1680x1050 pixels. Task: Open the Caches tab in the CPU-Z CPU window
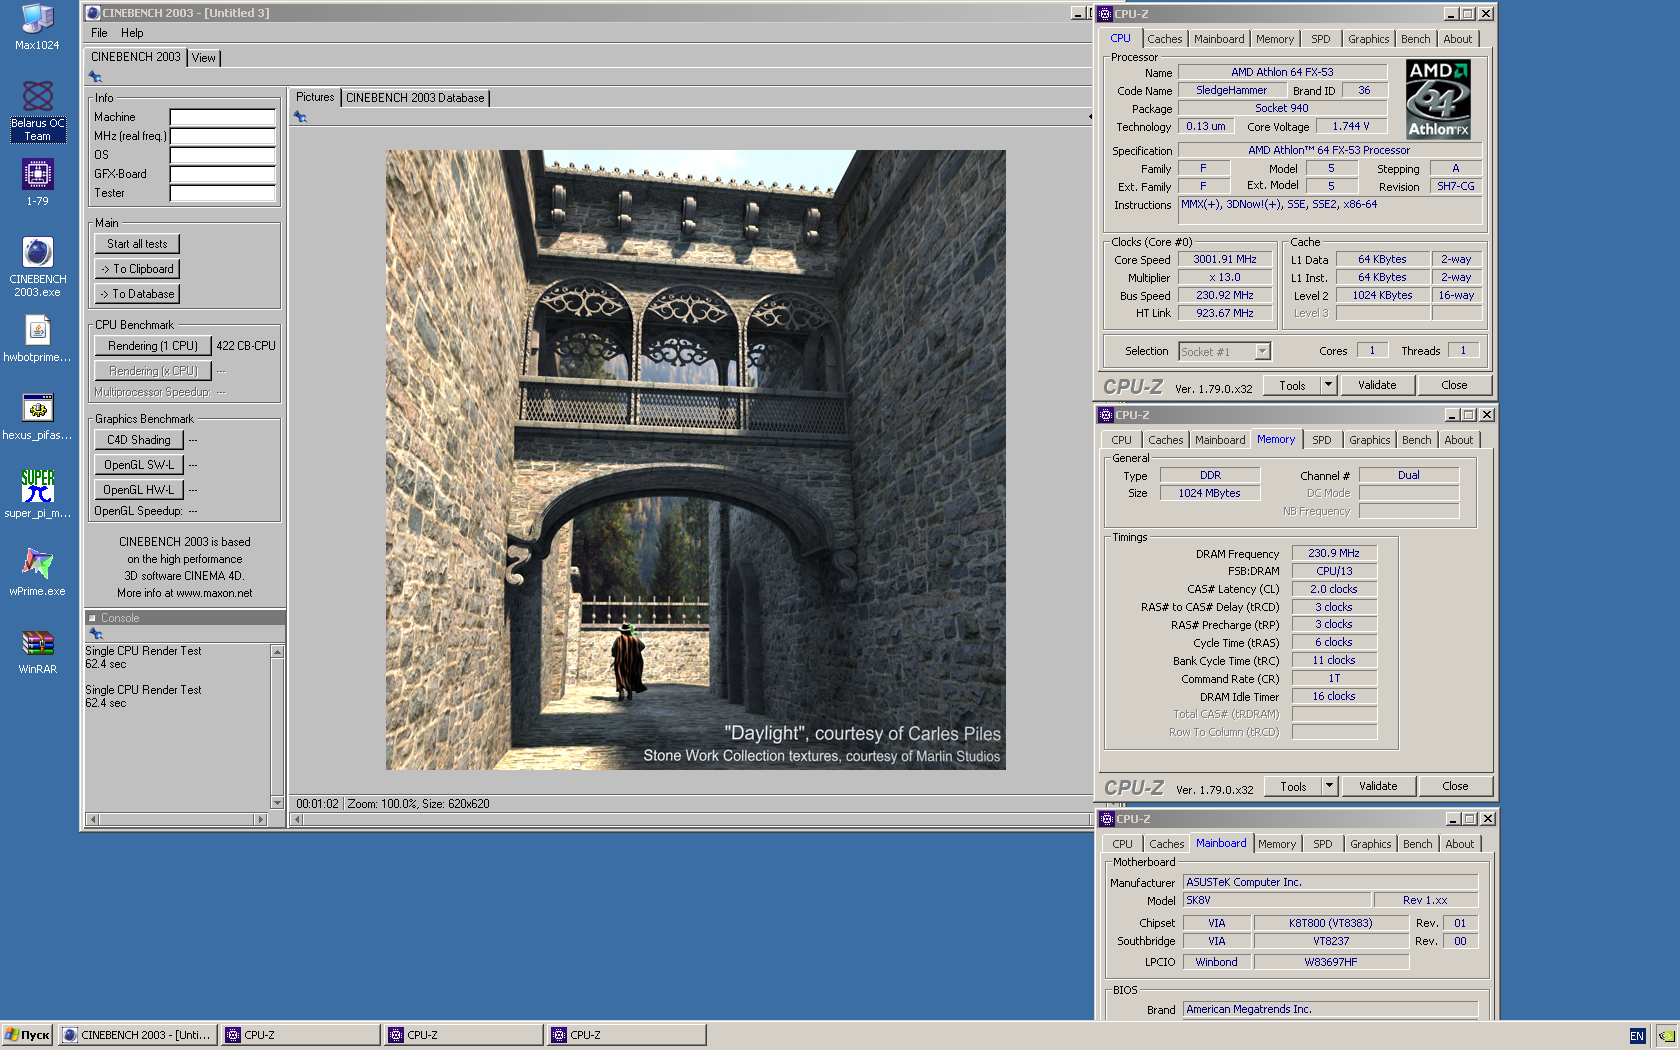pyautogui.click(x=1165, y=39)
